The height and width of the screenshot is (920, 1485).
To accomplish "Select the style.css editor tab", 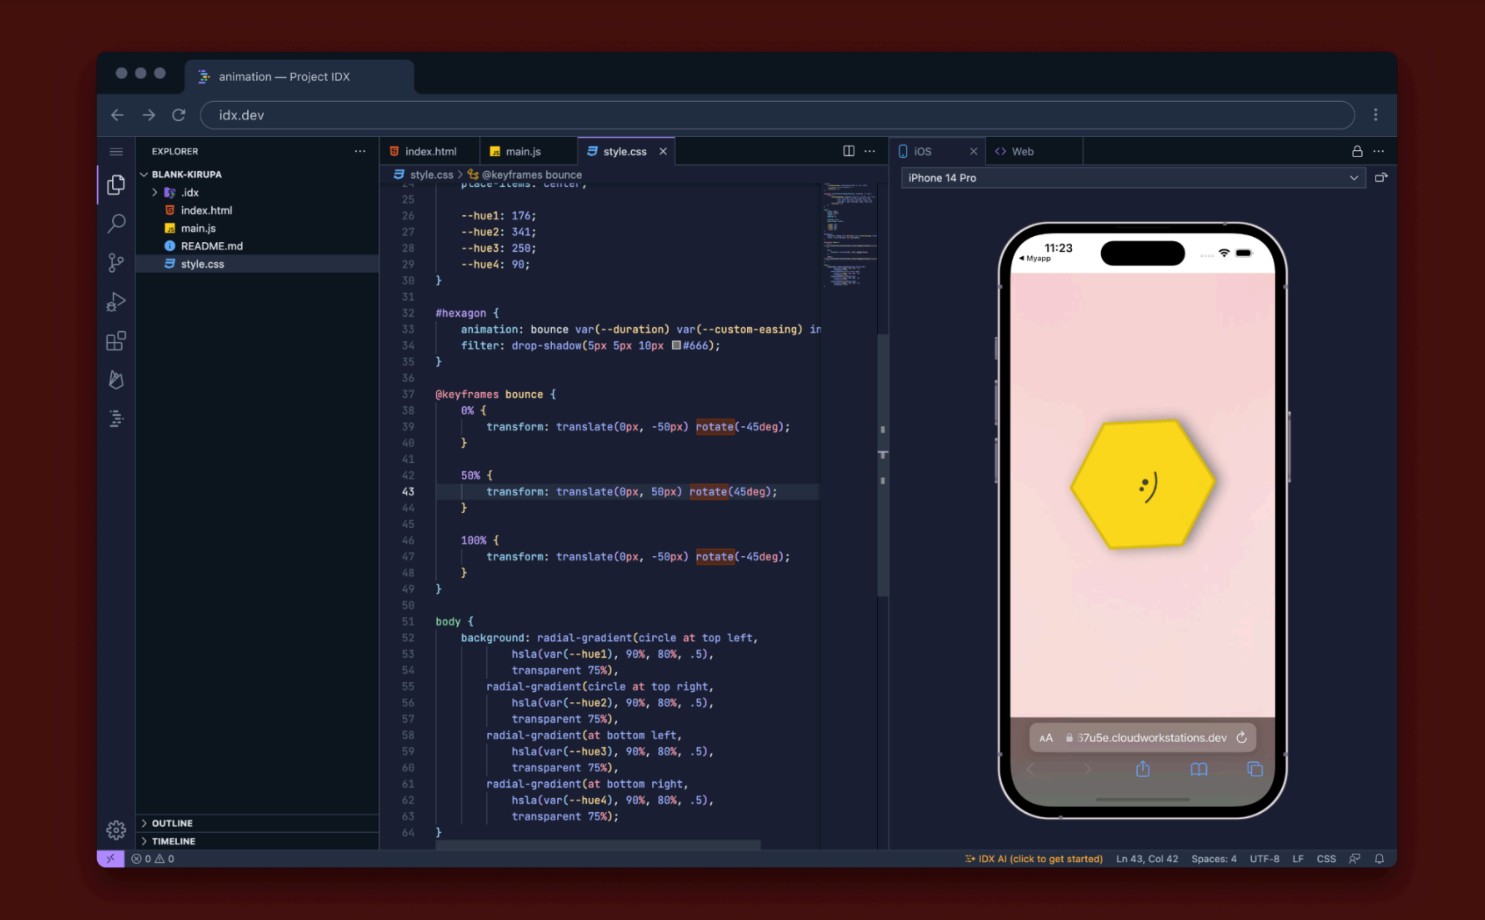I will pyautogui.click(x=625, y=151).
